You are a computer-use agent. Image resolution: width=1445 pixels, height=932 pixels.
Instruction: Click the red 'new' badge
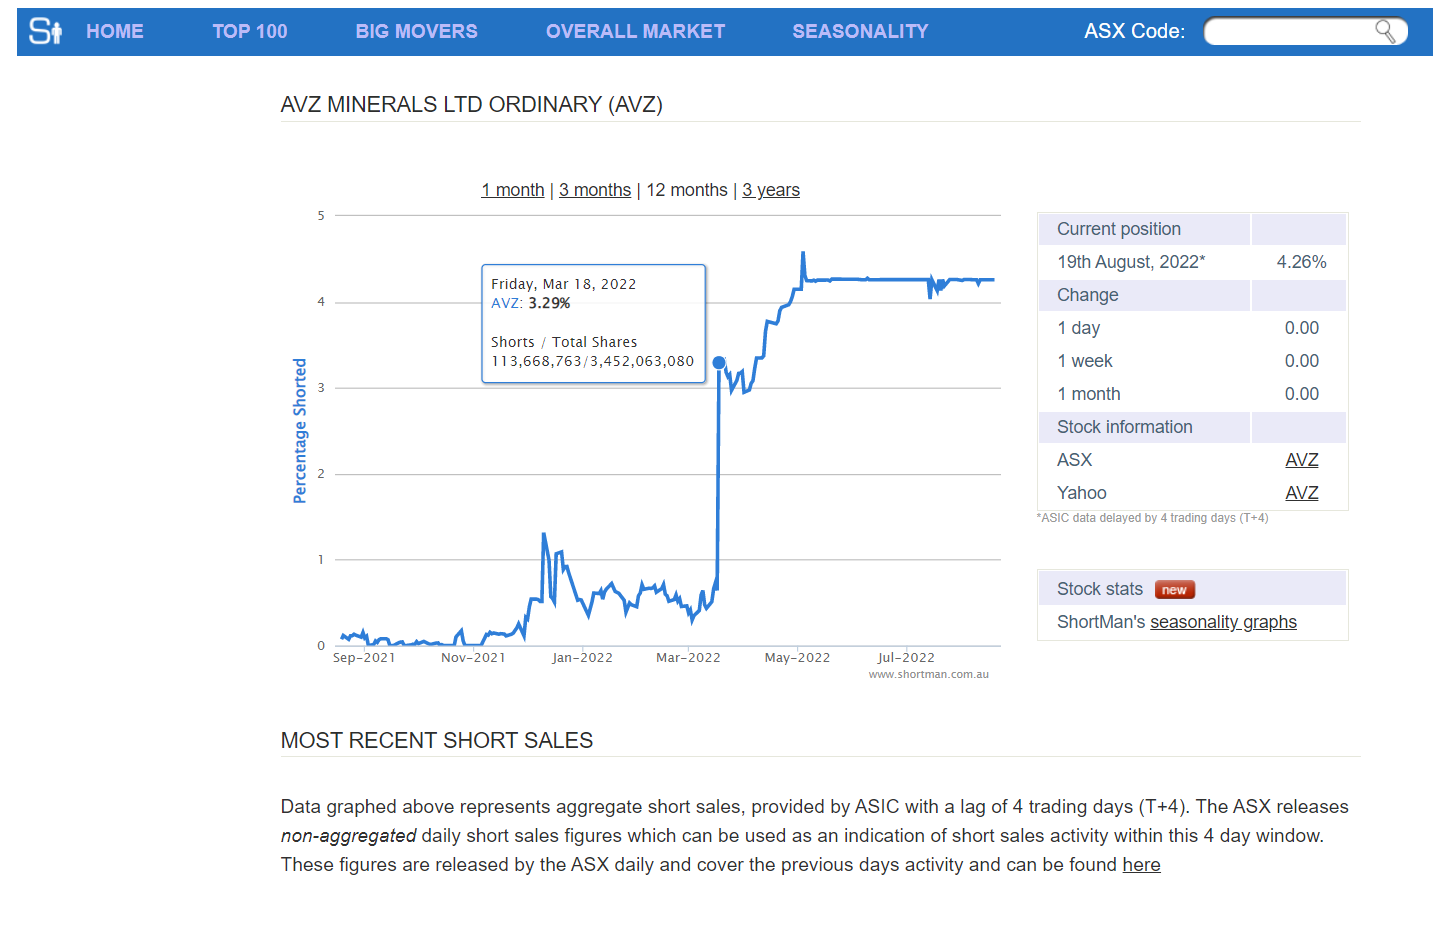point(1174,590)
